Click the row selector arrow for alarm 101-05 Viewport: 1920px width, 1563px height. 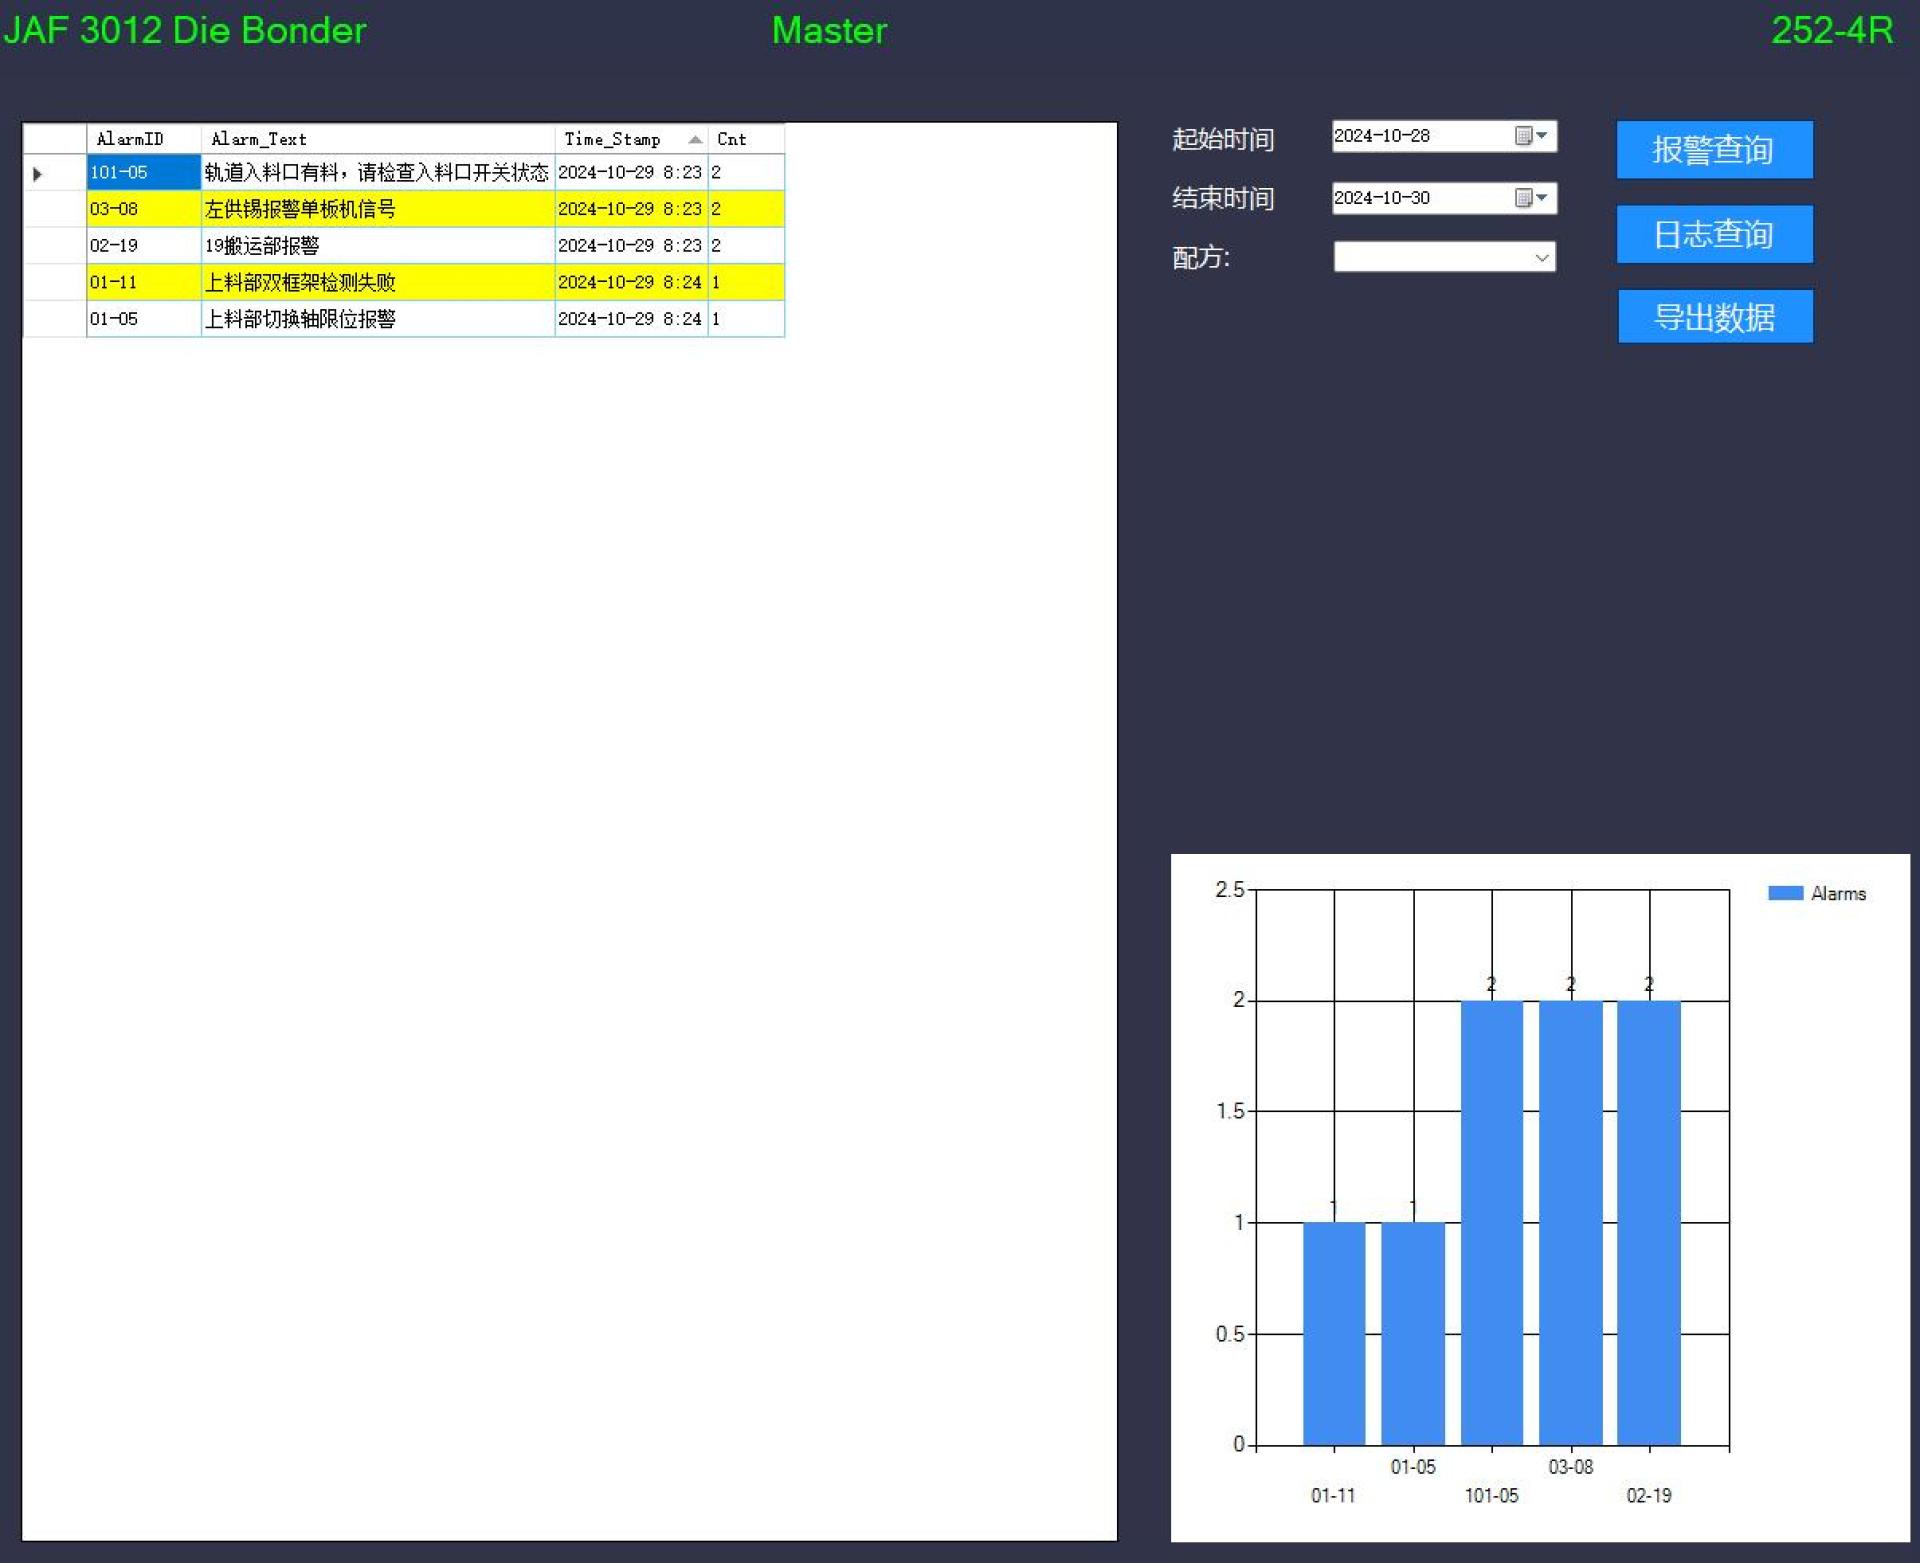[x=38, y=173]
